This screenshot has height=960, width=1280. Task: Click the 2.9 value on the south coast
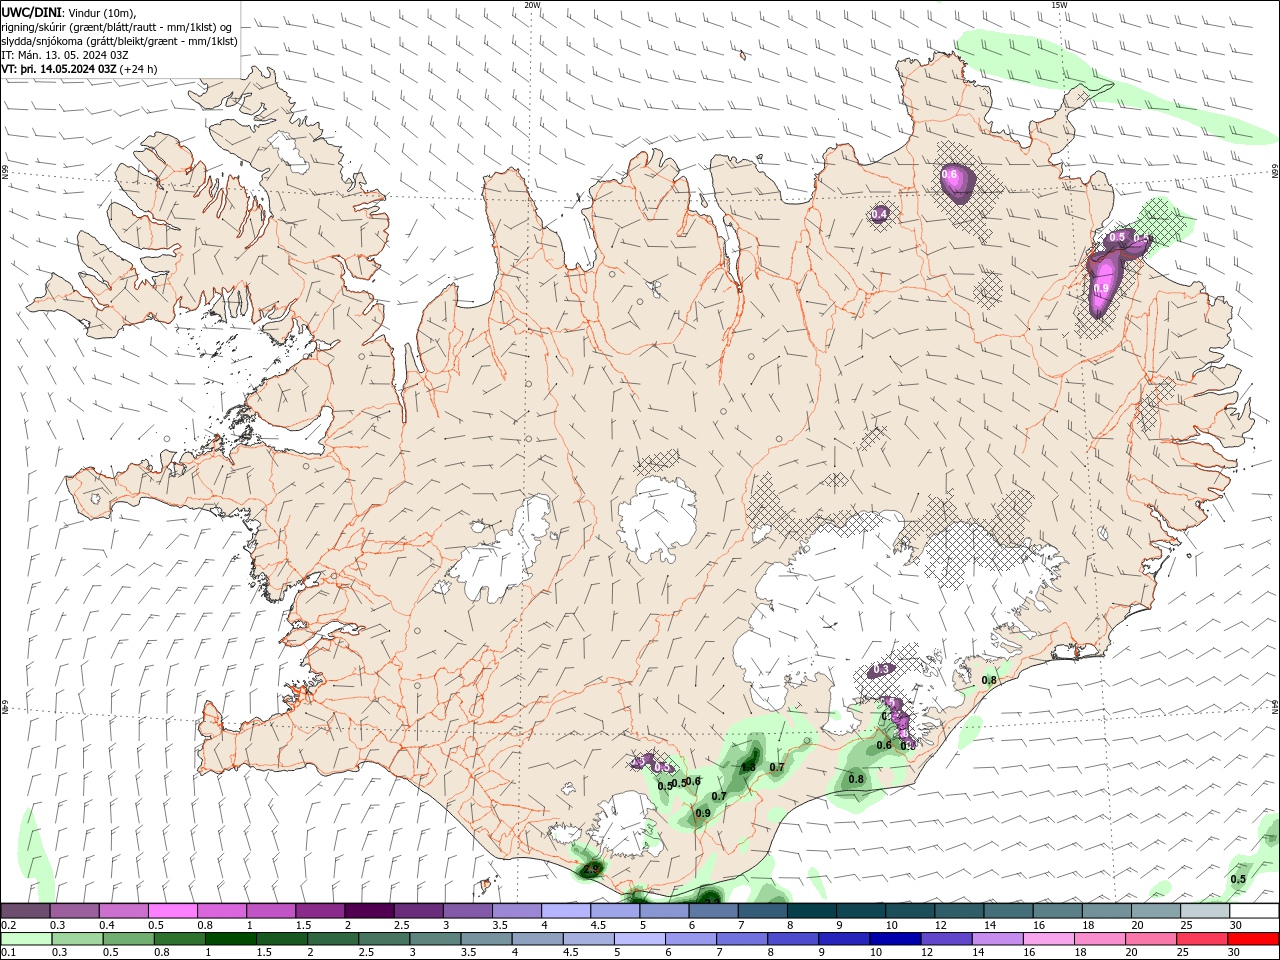(x=591, y=869)
